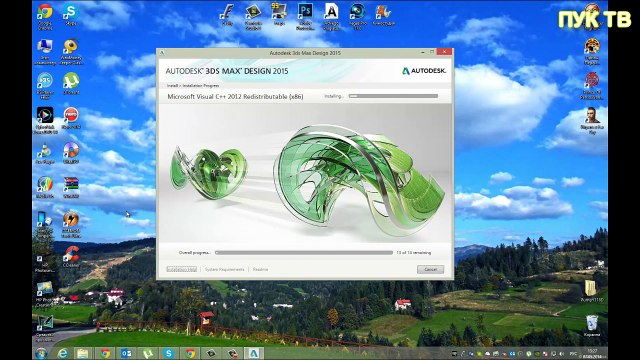The width and height of the screenshot is (640, 360).
Task: Open the CCleaner desktop shortcut
Action: point(71,256)
